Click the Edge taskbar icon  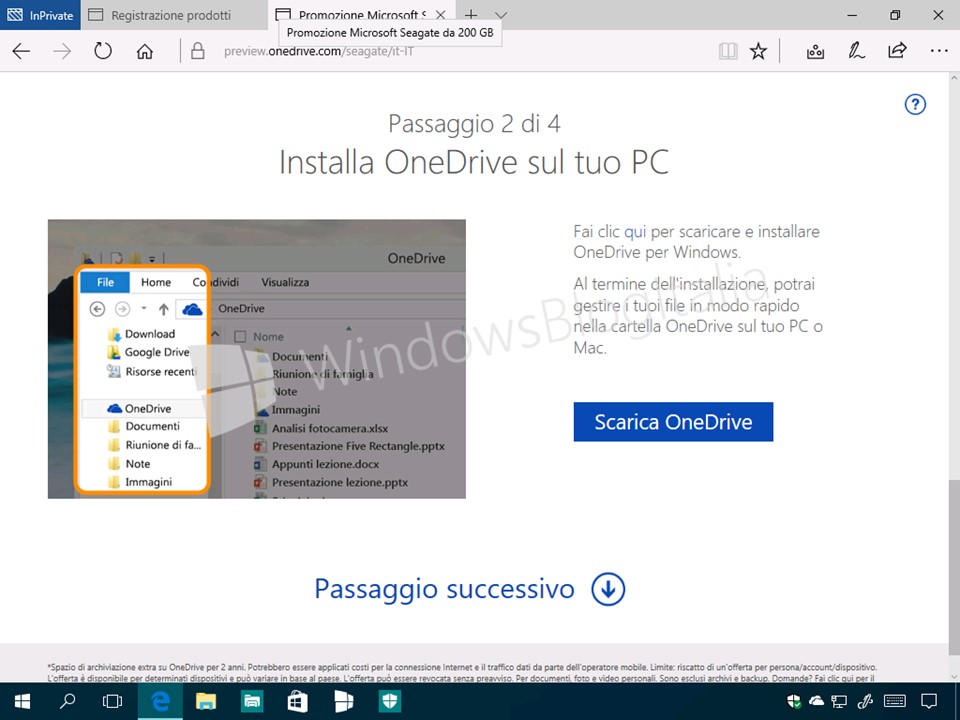point(160,702)
